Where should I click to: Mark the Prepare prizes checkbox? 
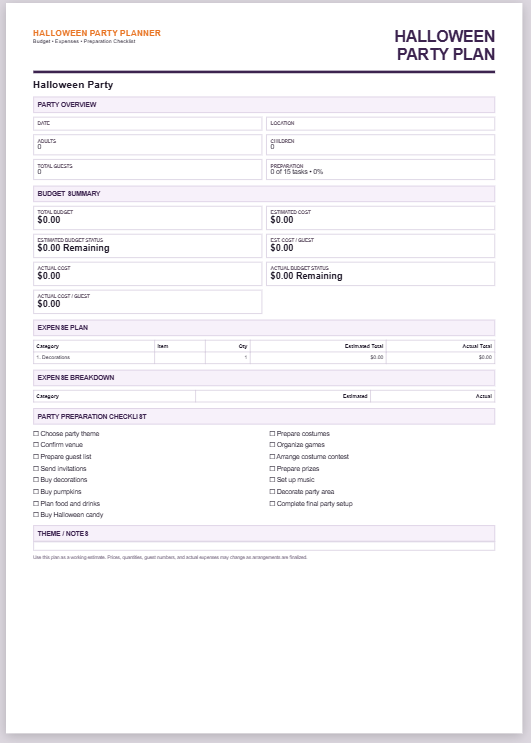[x=272, y=468]
